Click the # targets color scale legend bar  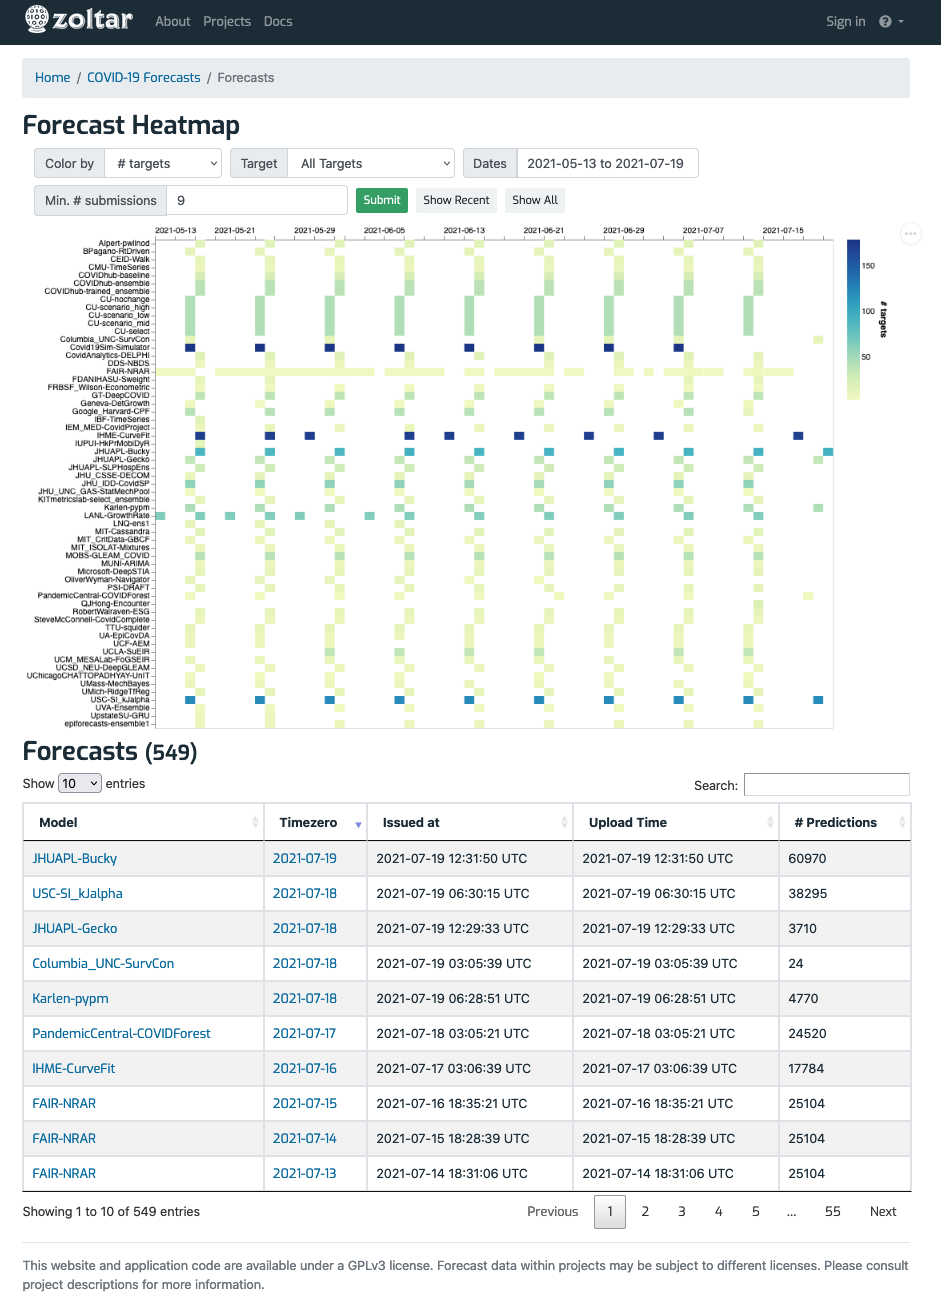[853, 319]
